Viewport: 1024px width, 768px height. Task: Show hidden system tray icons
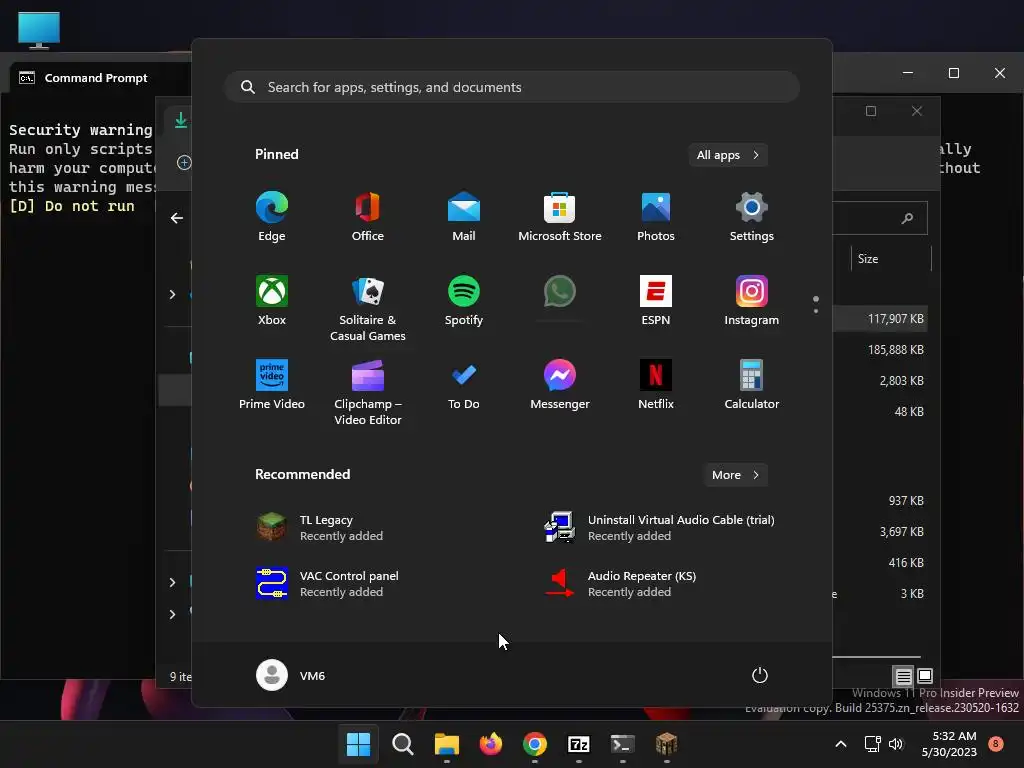[x=841, y=744]
